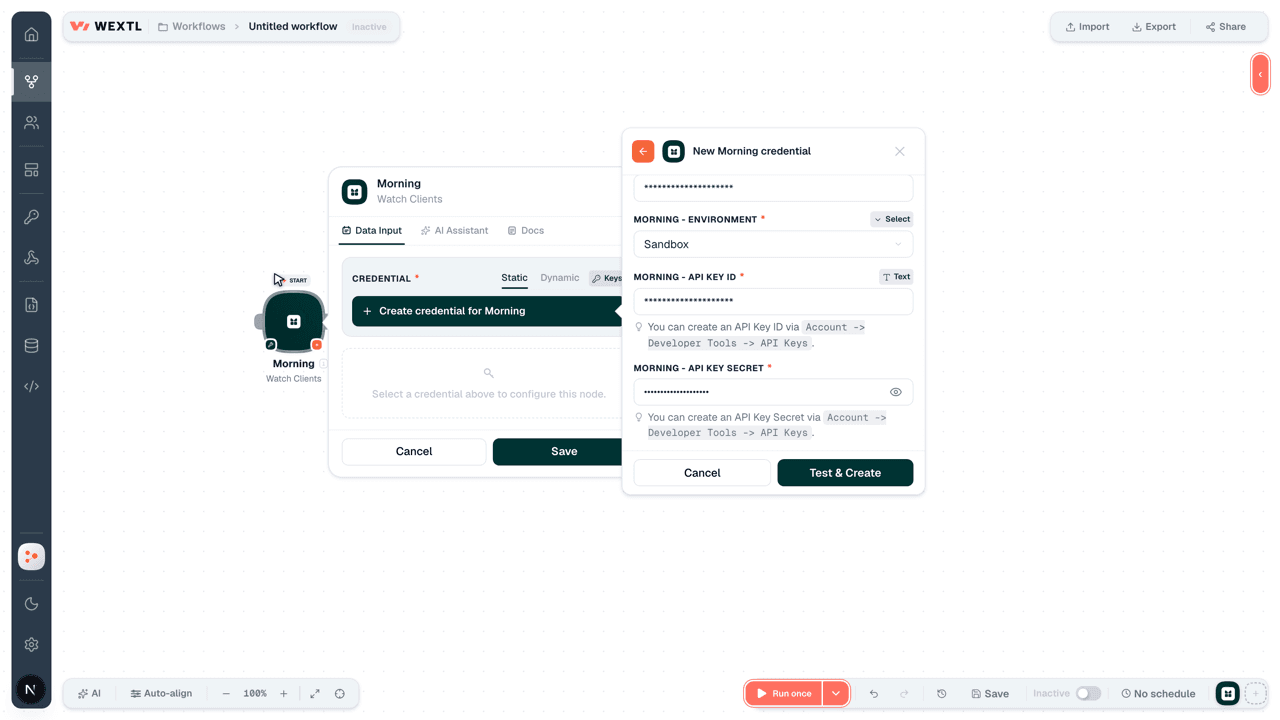This screenshot has height=720, width=1280.
Task: Cancel the new Morning credential
Action: coord(702,473)
